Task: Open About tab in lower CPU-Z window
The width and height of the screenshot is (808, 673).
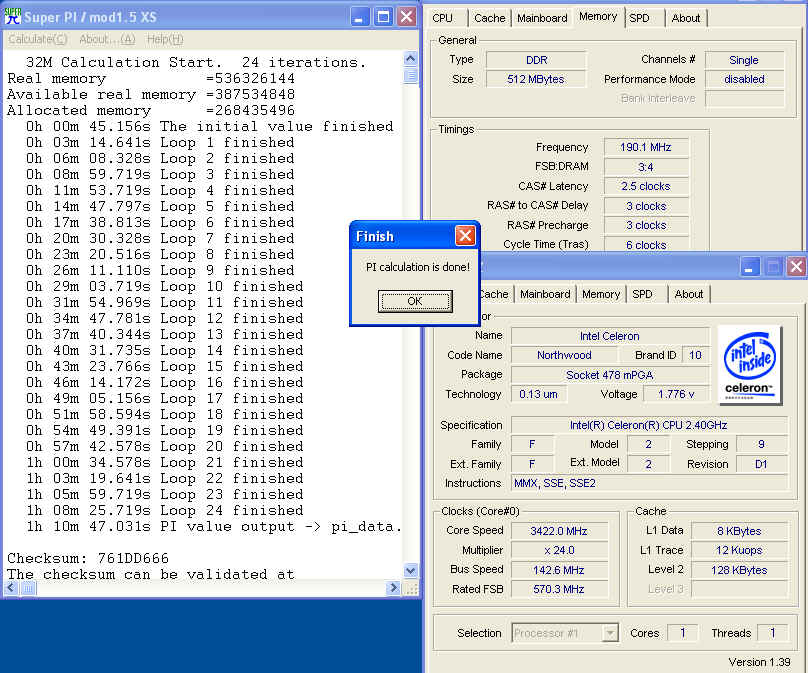Action: (x=689, y=294)
